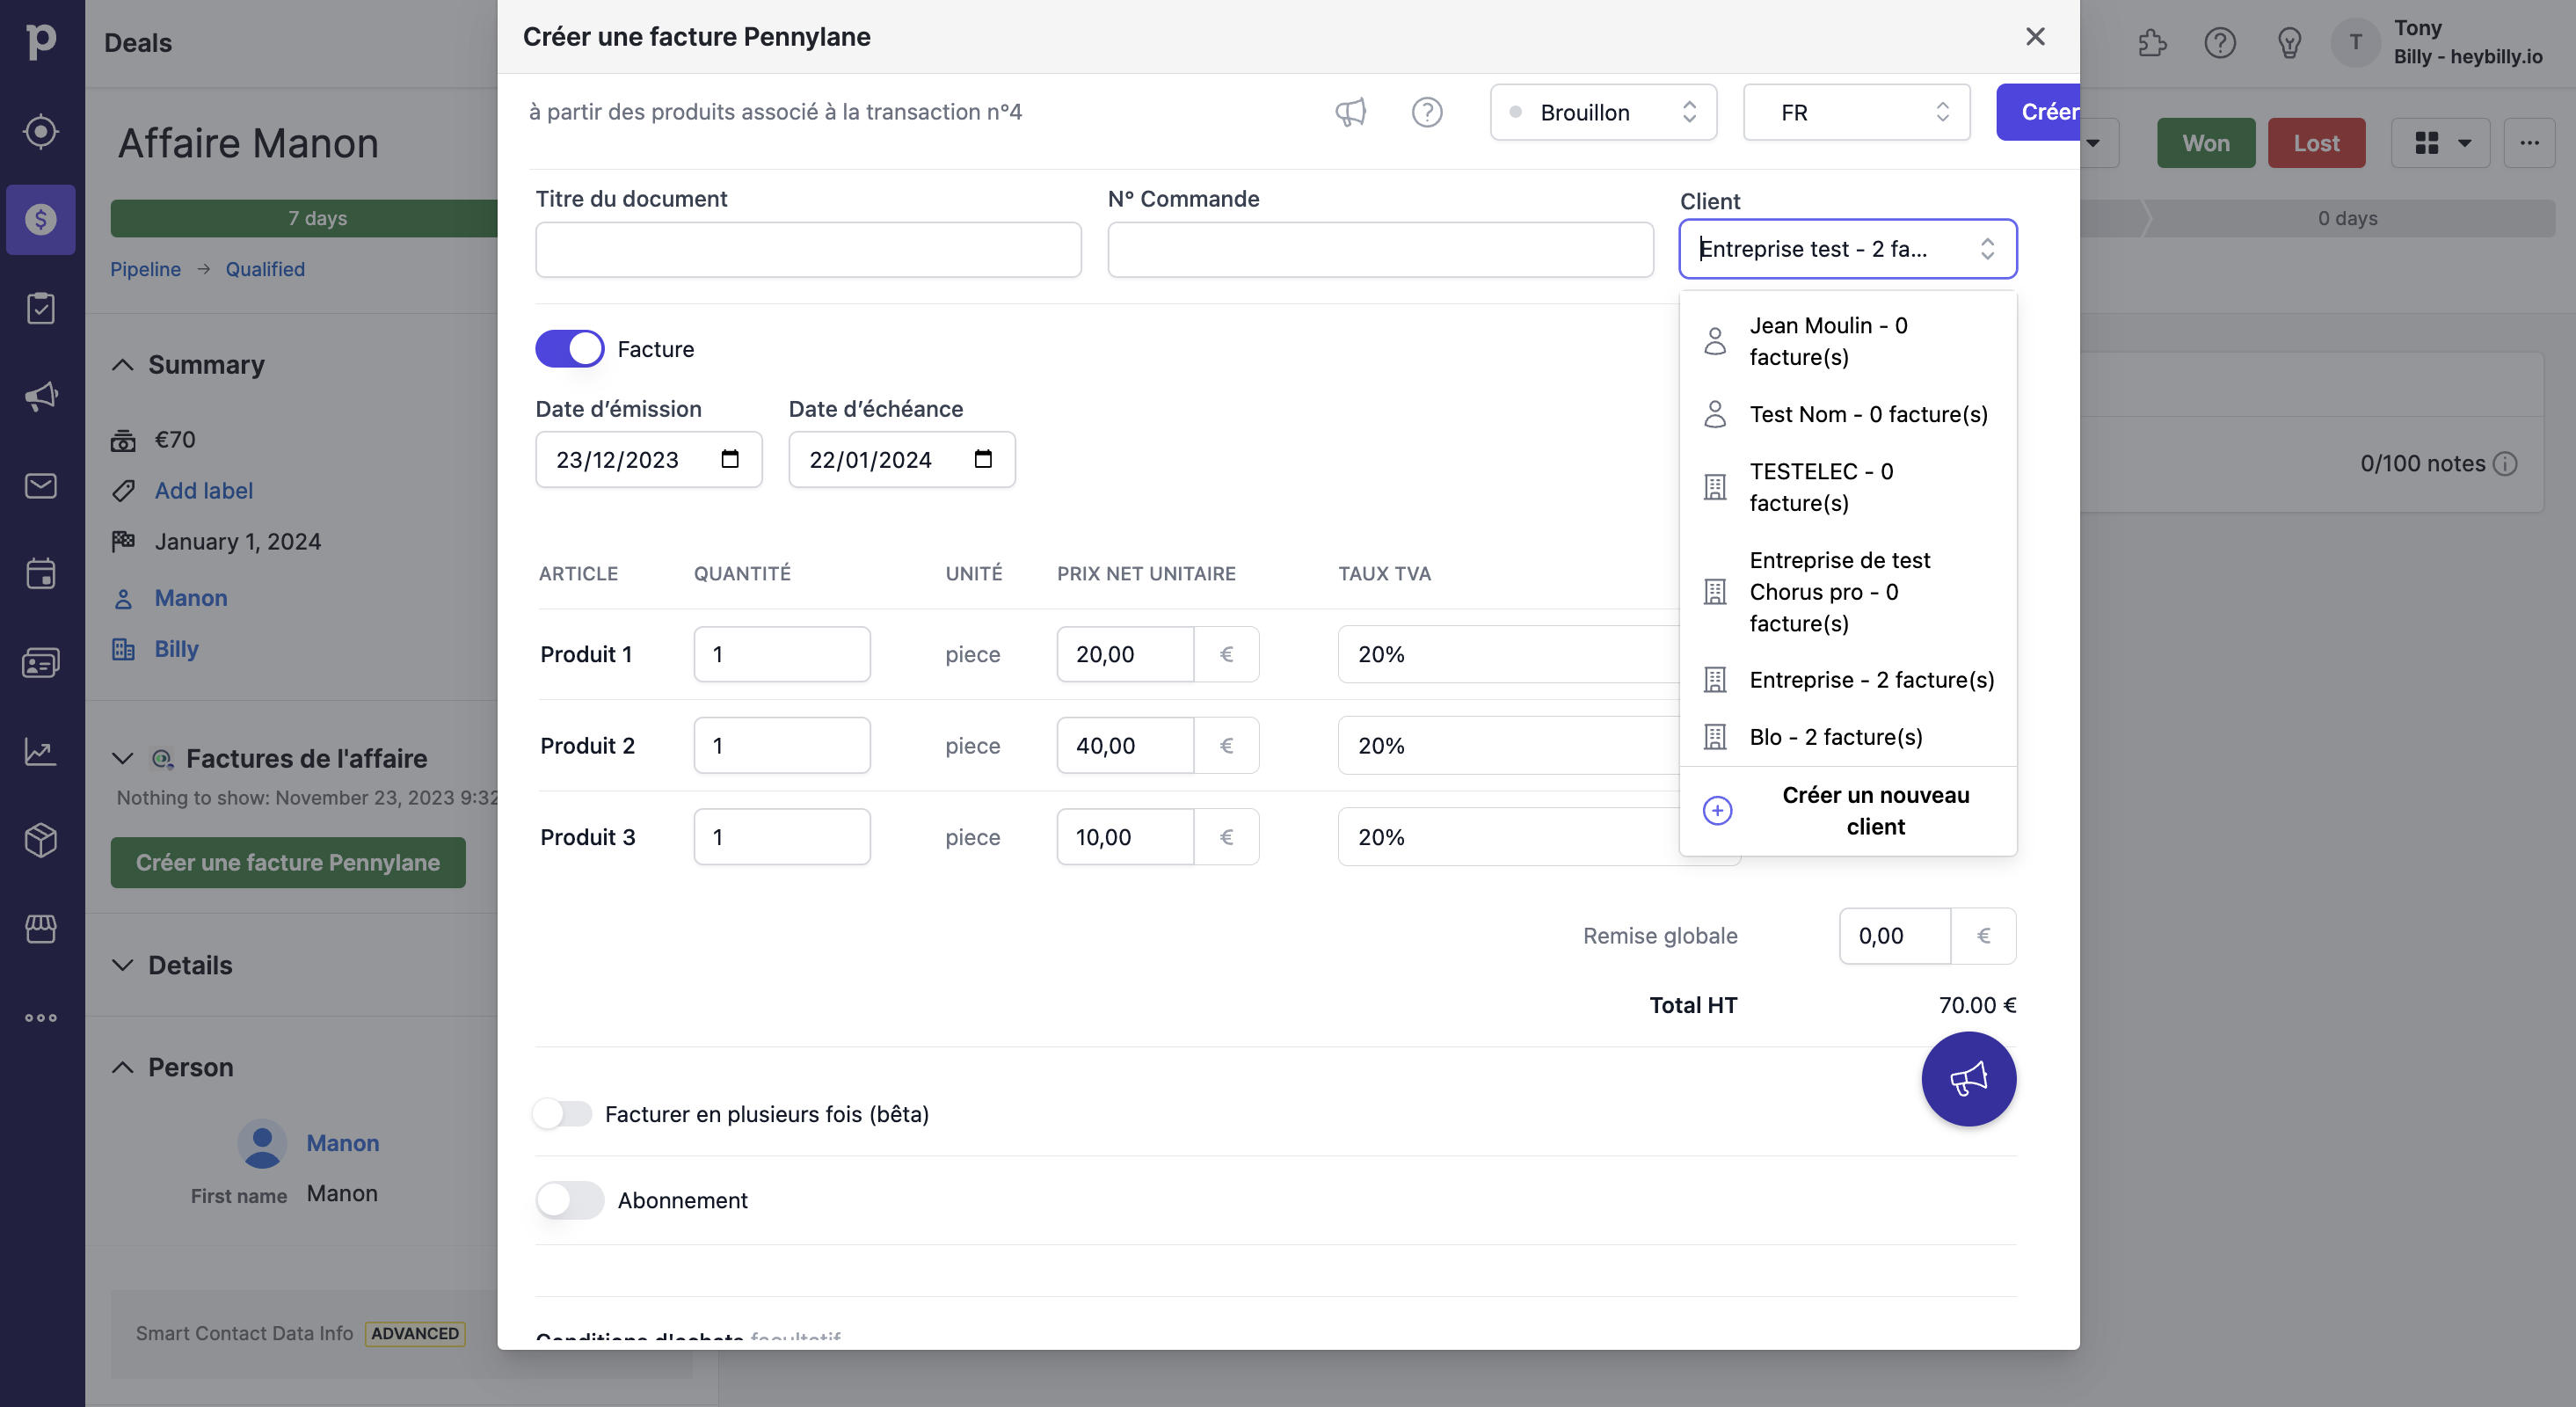Open Contacts card icon in sidebar

click(x=40, y=662)
